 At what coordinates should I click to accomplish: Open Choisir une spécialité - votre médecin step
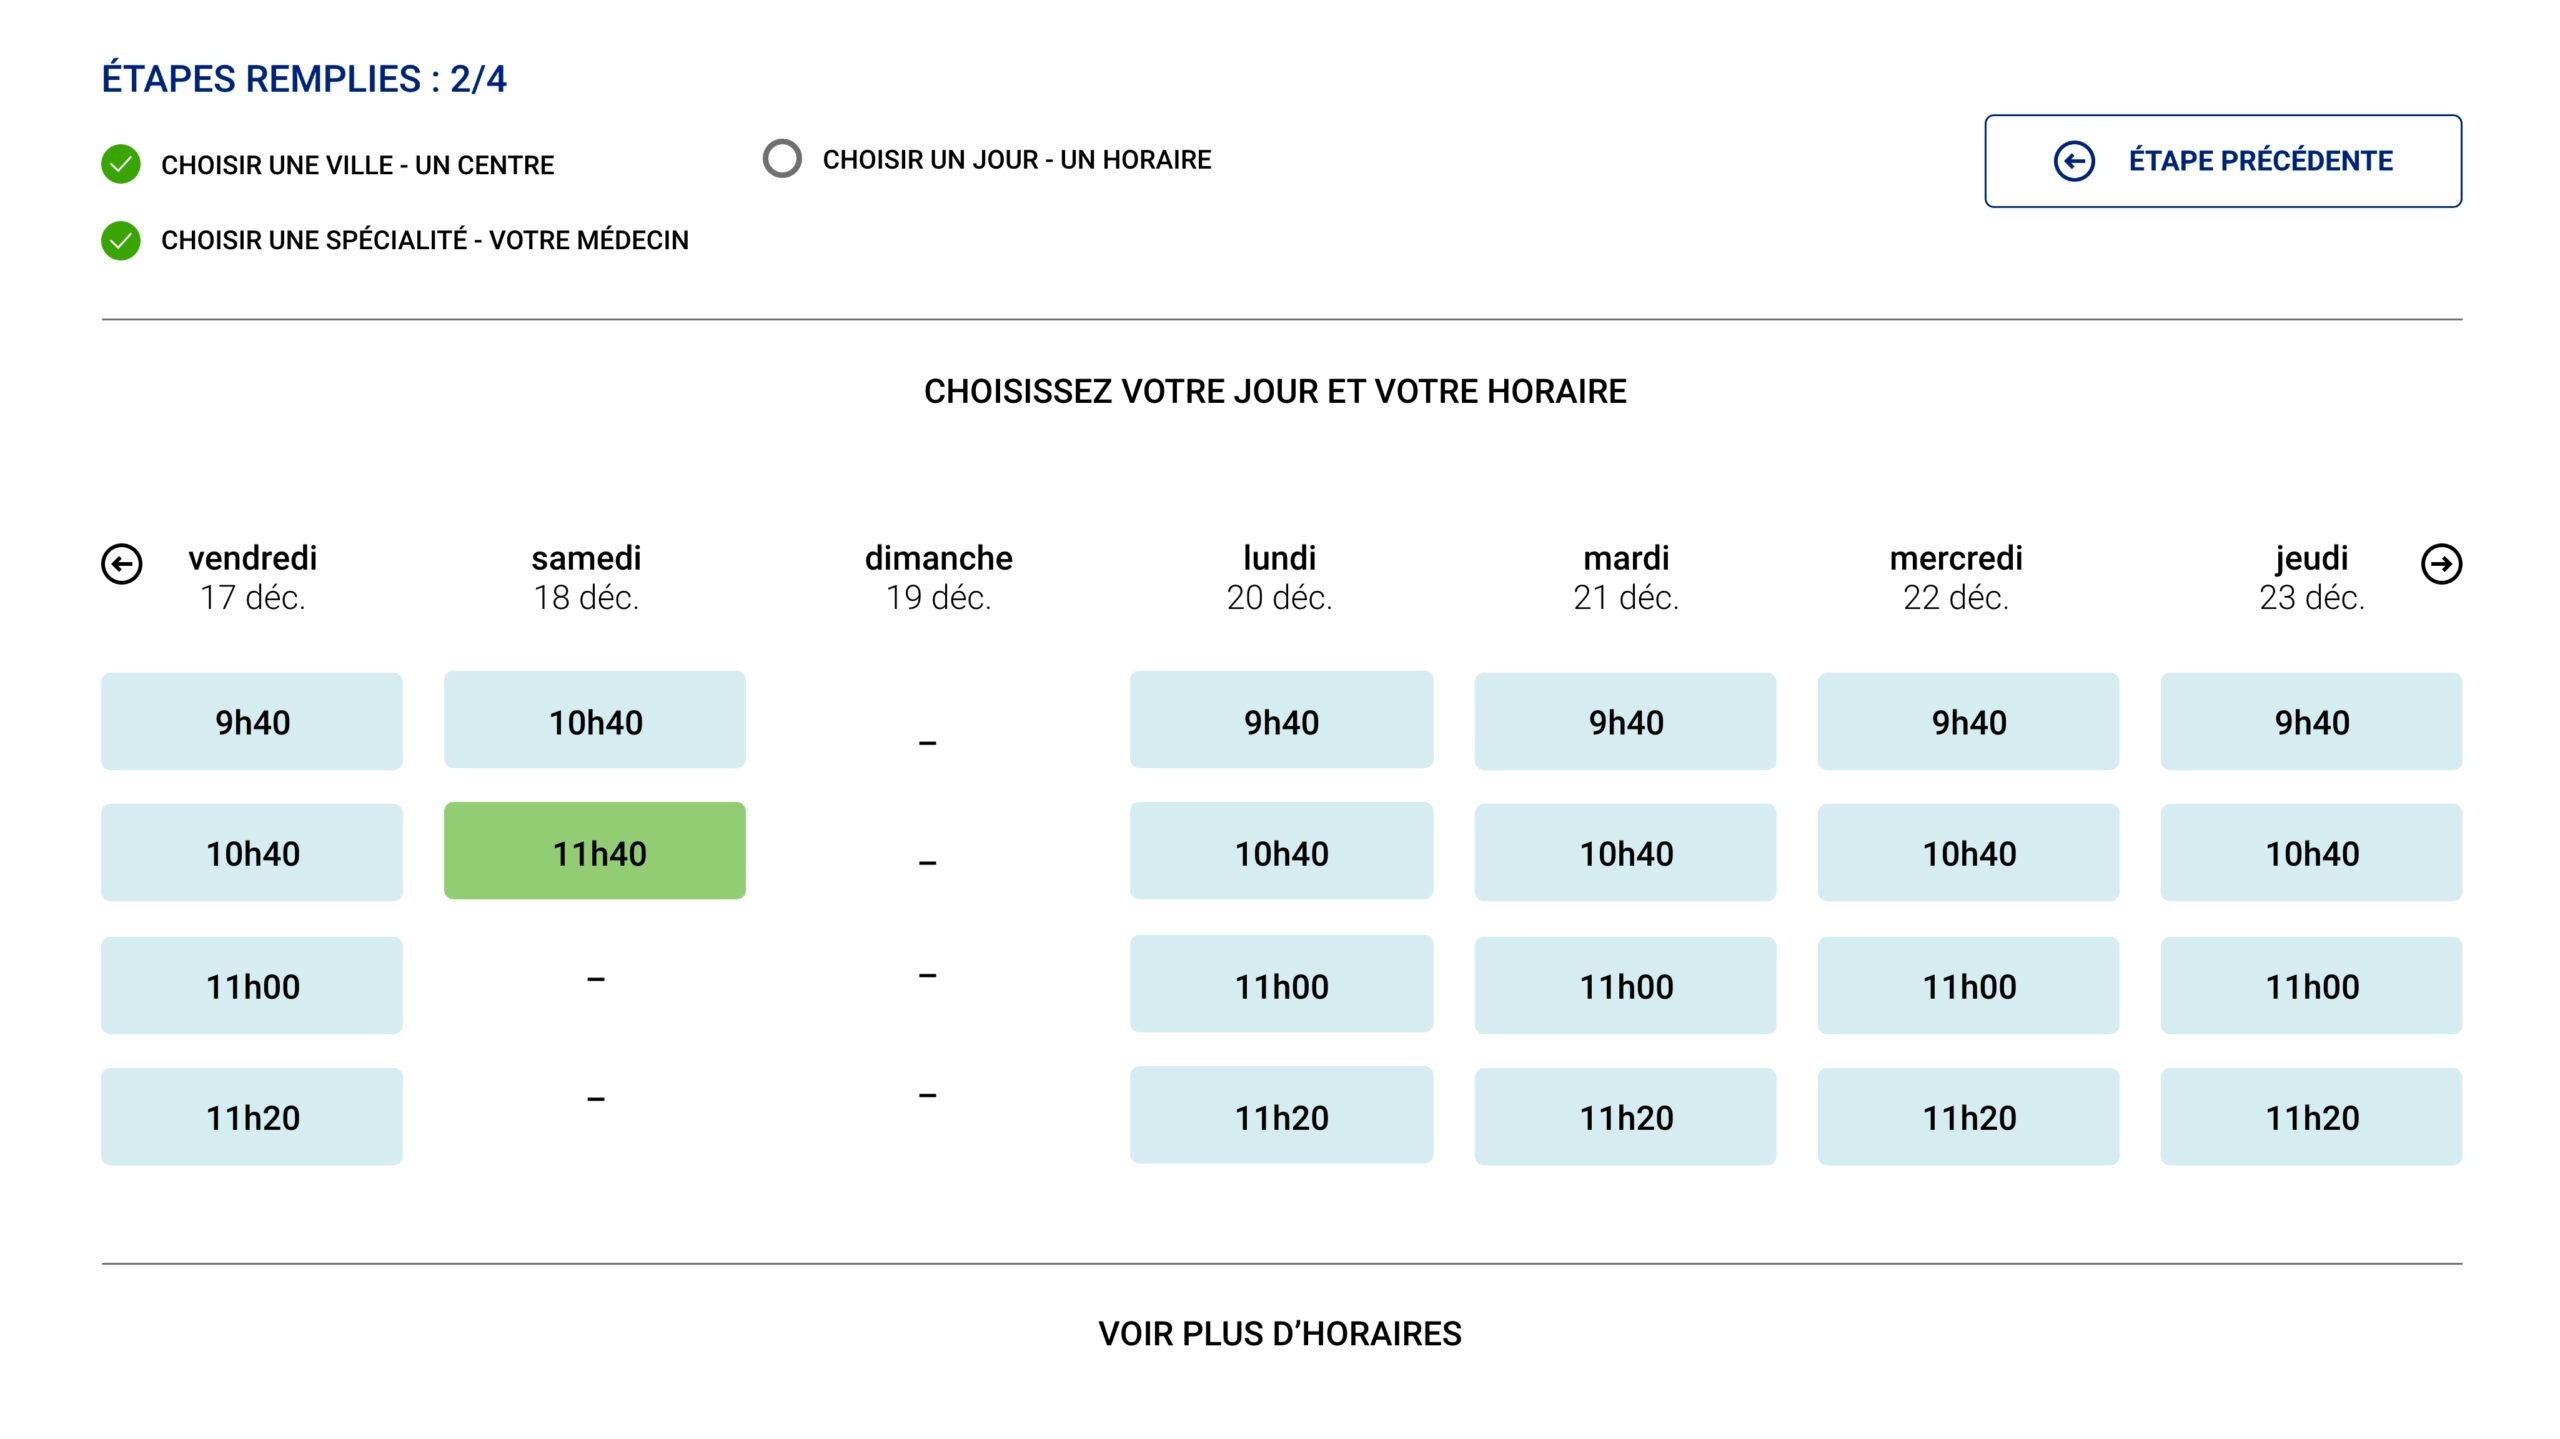point(424,240)
